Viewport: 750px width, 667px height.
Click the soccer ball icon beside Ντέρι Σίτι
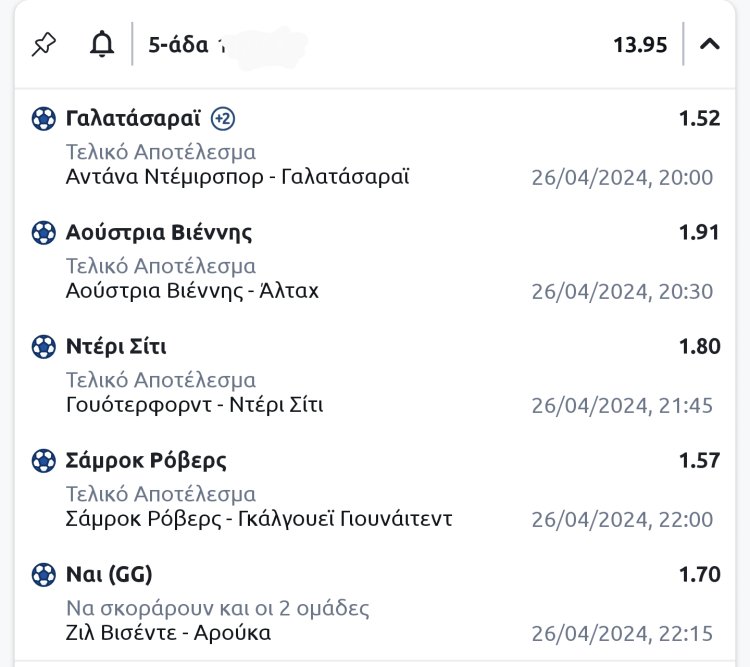pos(44,347)
